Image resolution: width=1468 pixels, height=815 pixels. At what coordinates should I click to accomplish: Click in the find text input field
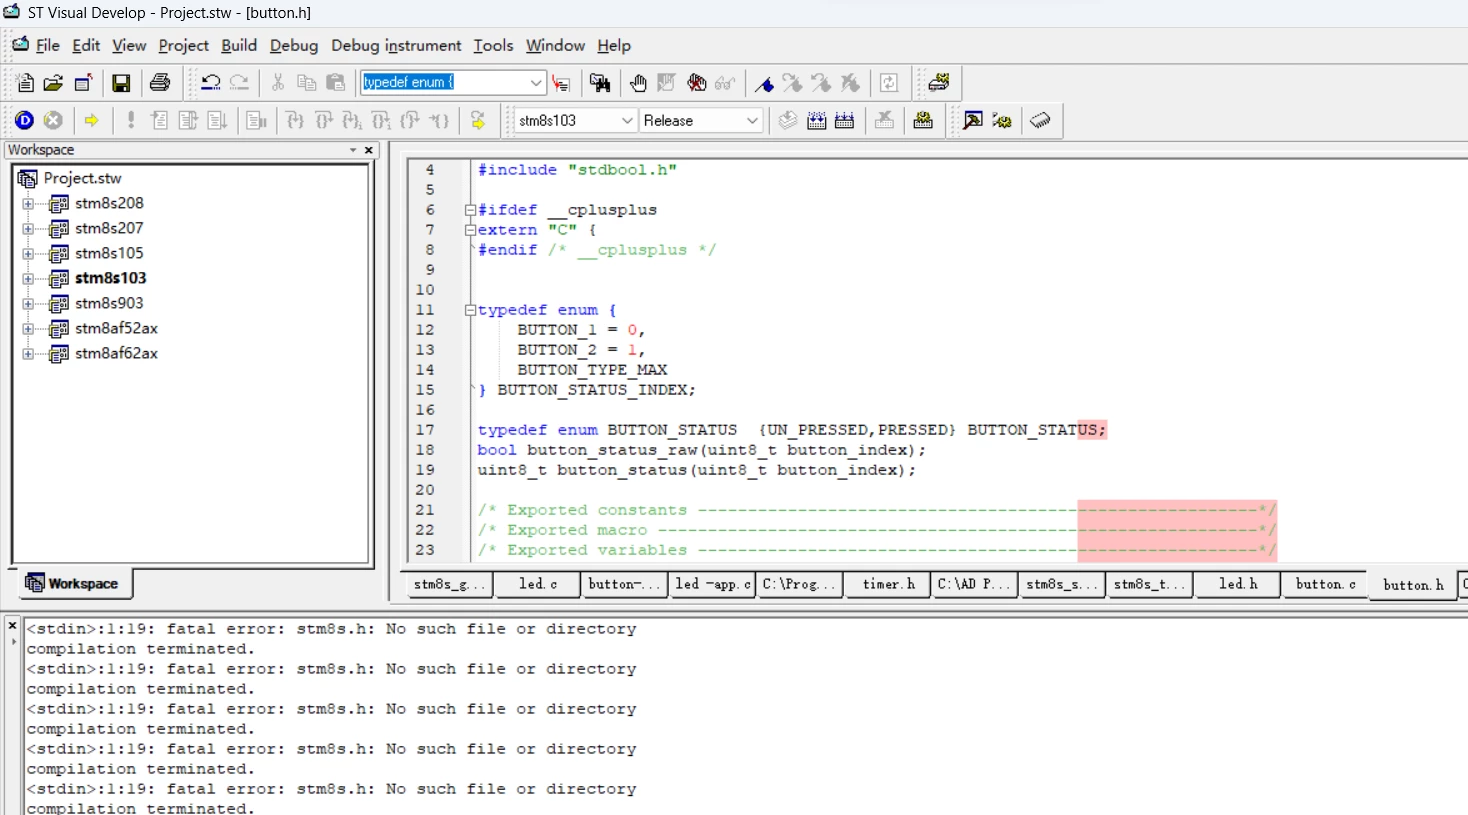pyautogui.click(x=443, y=83)
